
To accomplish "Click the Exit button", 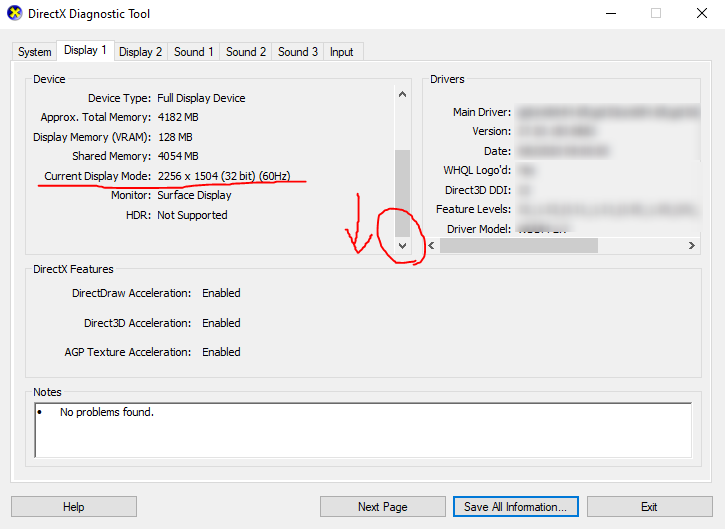I will click(x=649, y=507).
